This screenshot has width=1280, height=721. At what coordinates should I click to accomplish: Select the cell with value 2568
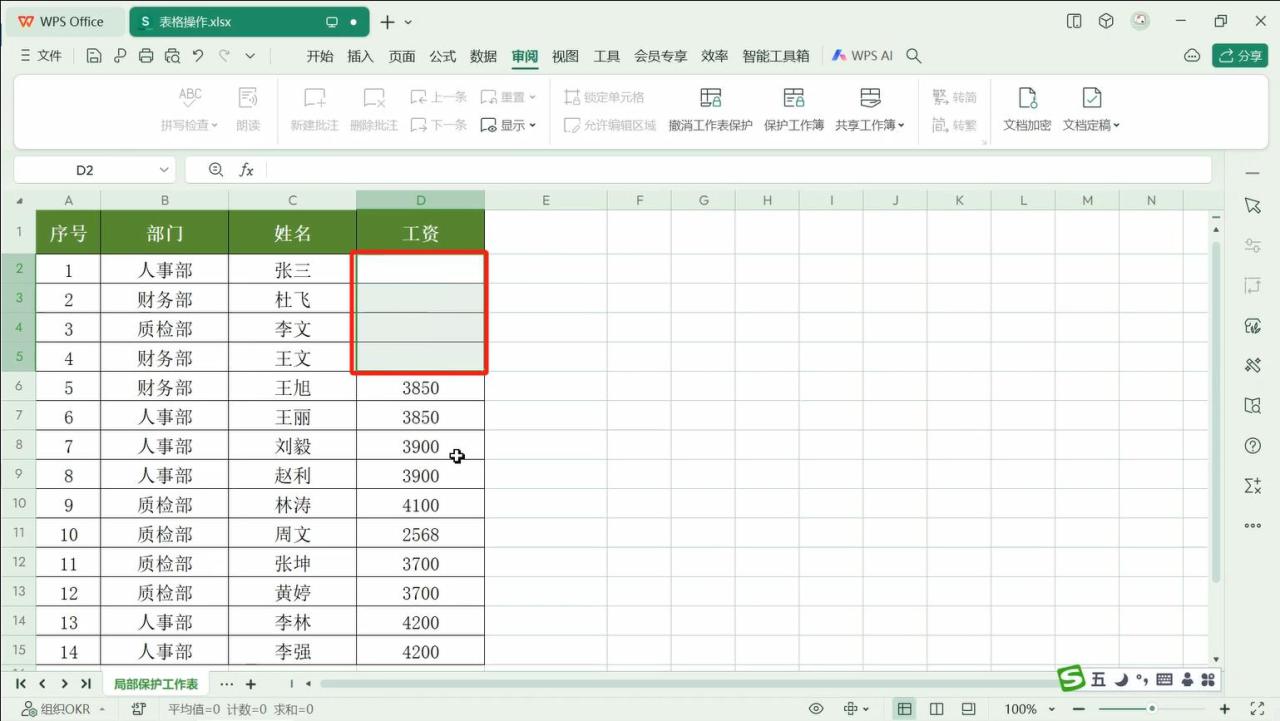(x=421, y=534)
